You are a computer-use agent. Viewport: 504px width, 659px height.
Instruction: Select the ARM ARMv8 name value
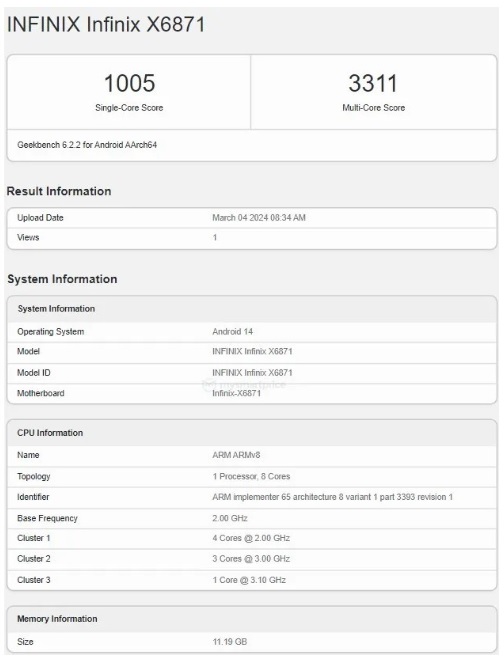point(236,455)
